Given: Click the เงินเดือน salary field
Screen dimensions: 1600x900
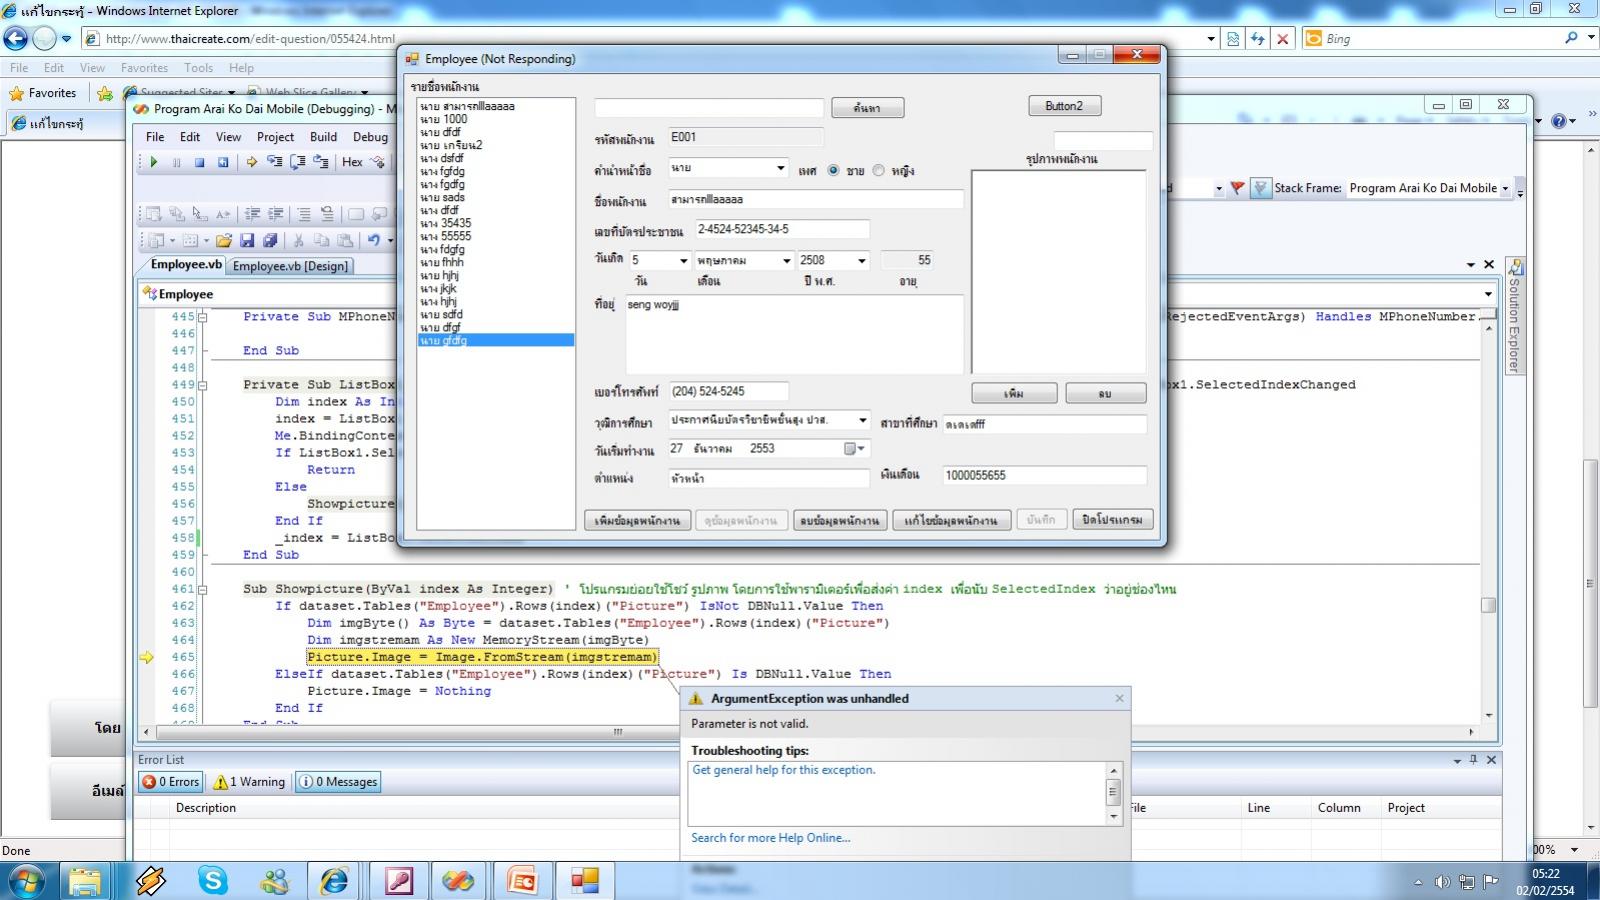Looking at the screenshot, I should 1044,476.
